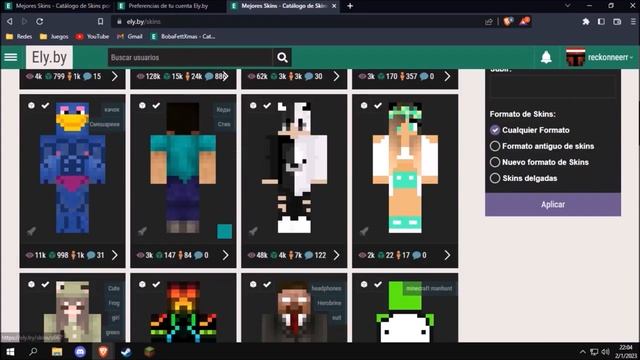
Task: Open Discord from the taskbar
Action: [x=80, y=351]
